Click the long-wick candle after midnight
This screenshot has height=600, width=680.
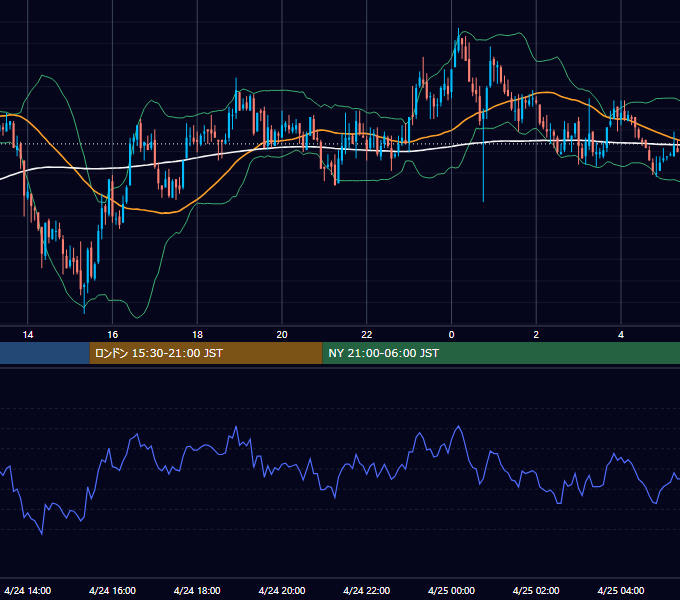[484, 156]
